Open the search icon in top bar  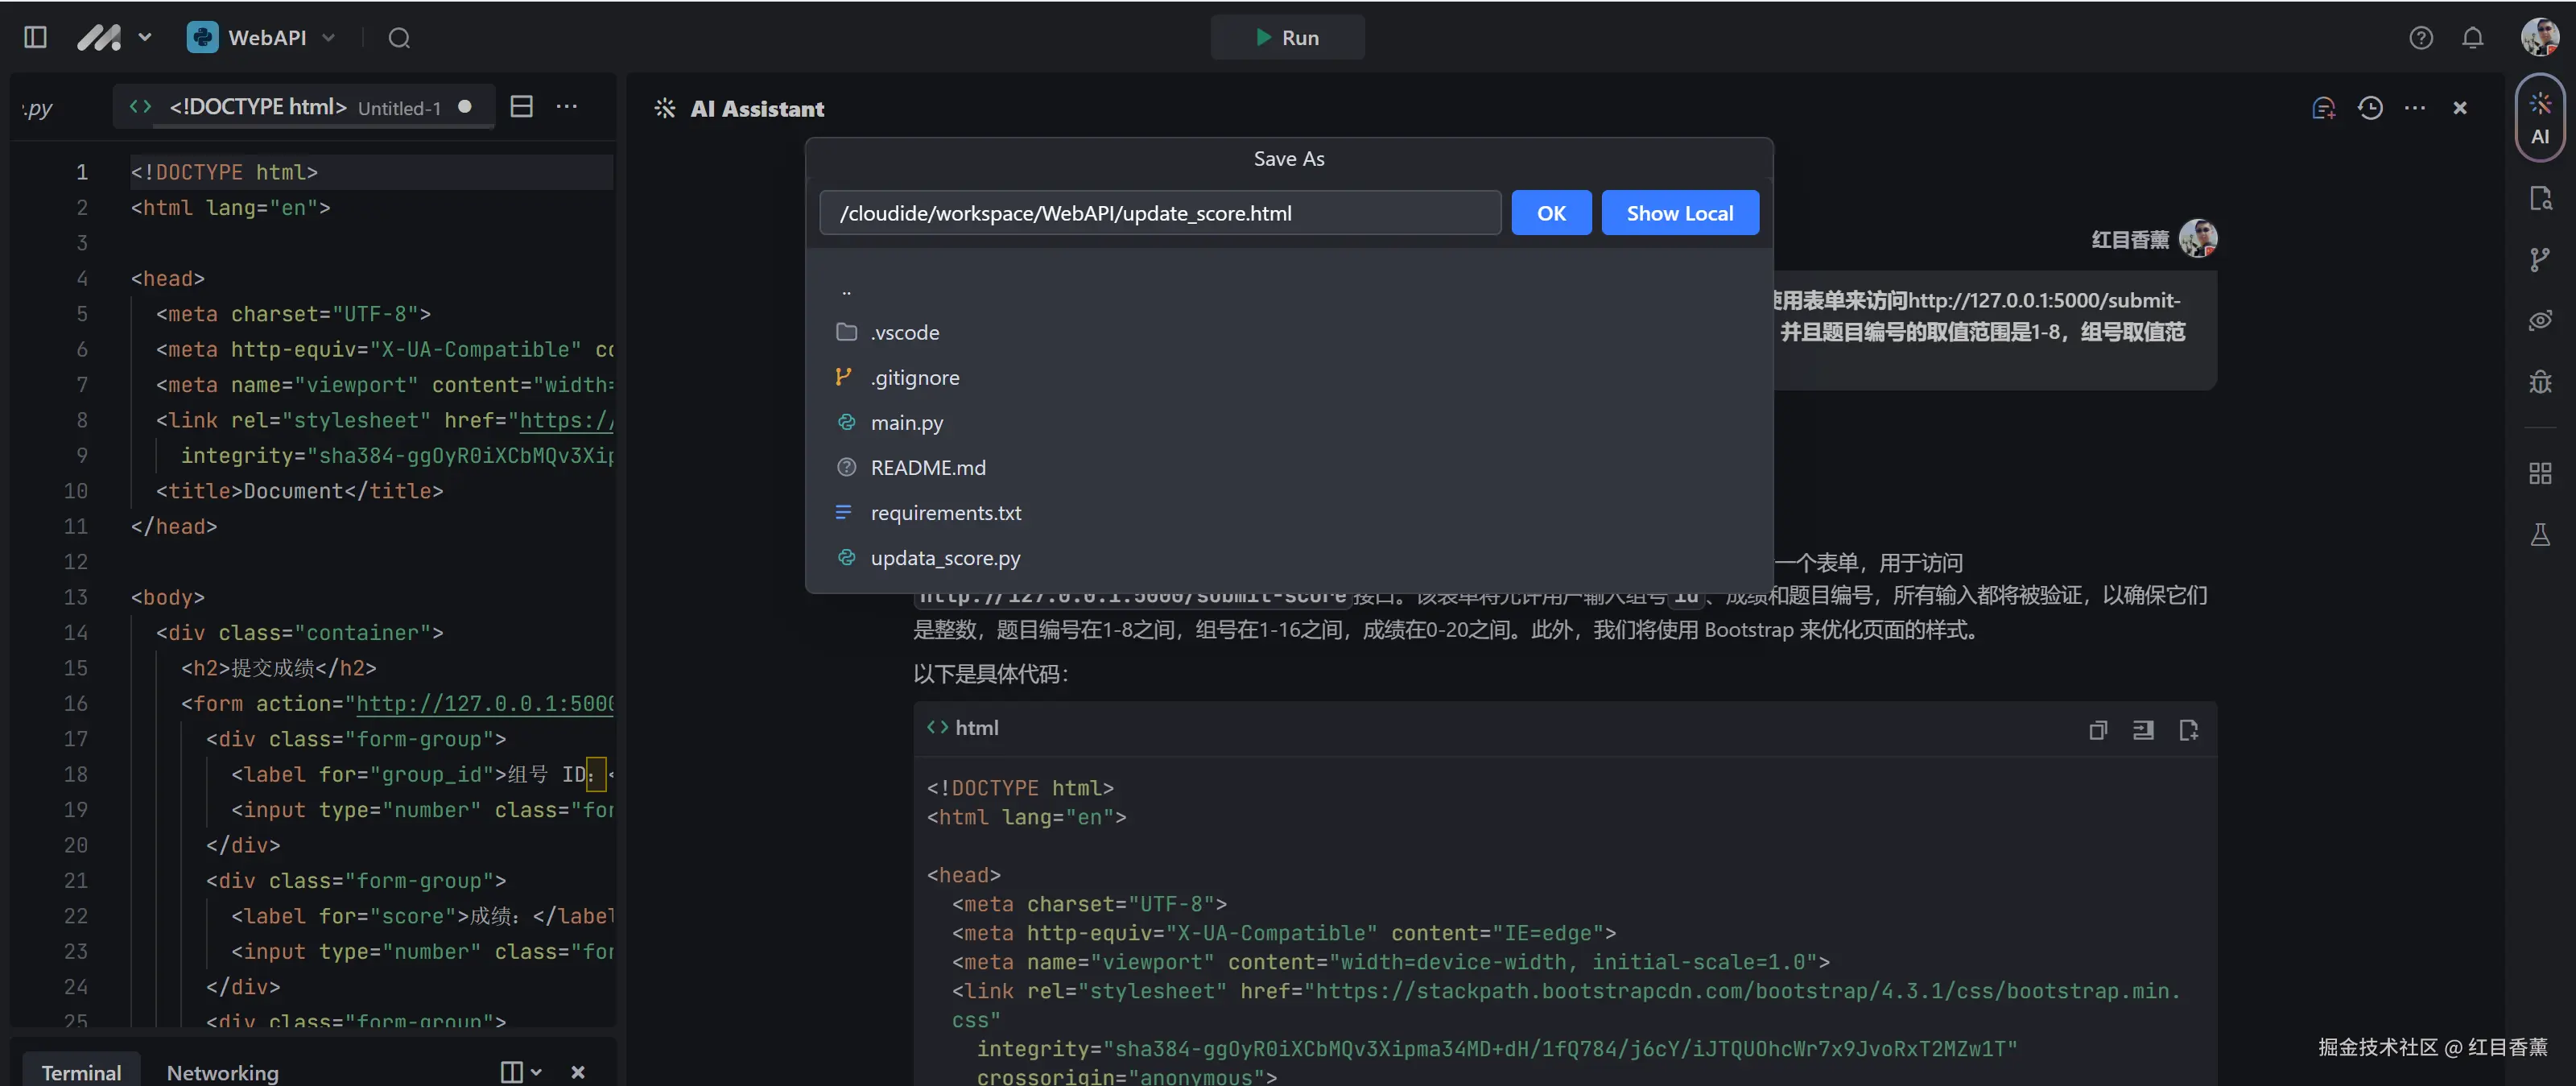[399, 38]
